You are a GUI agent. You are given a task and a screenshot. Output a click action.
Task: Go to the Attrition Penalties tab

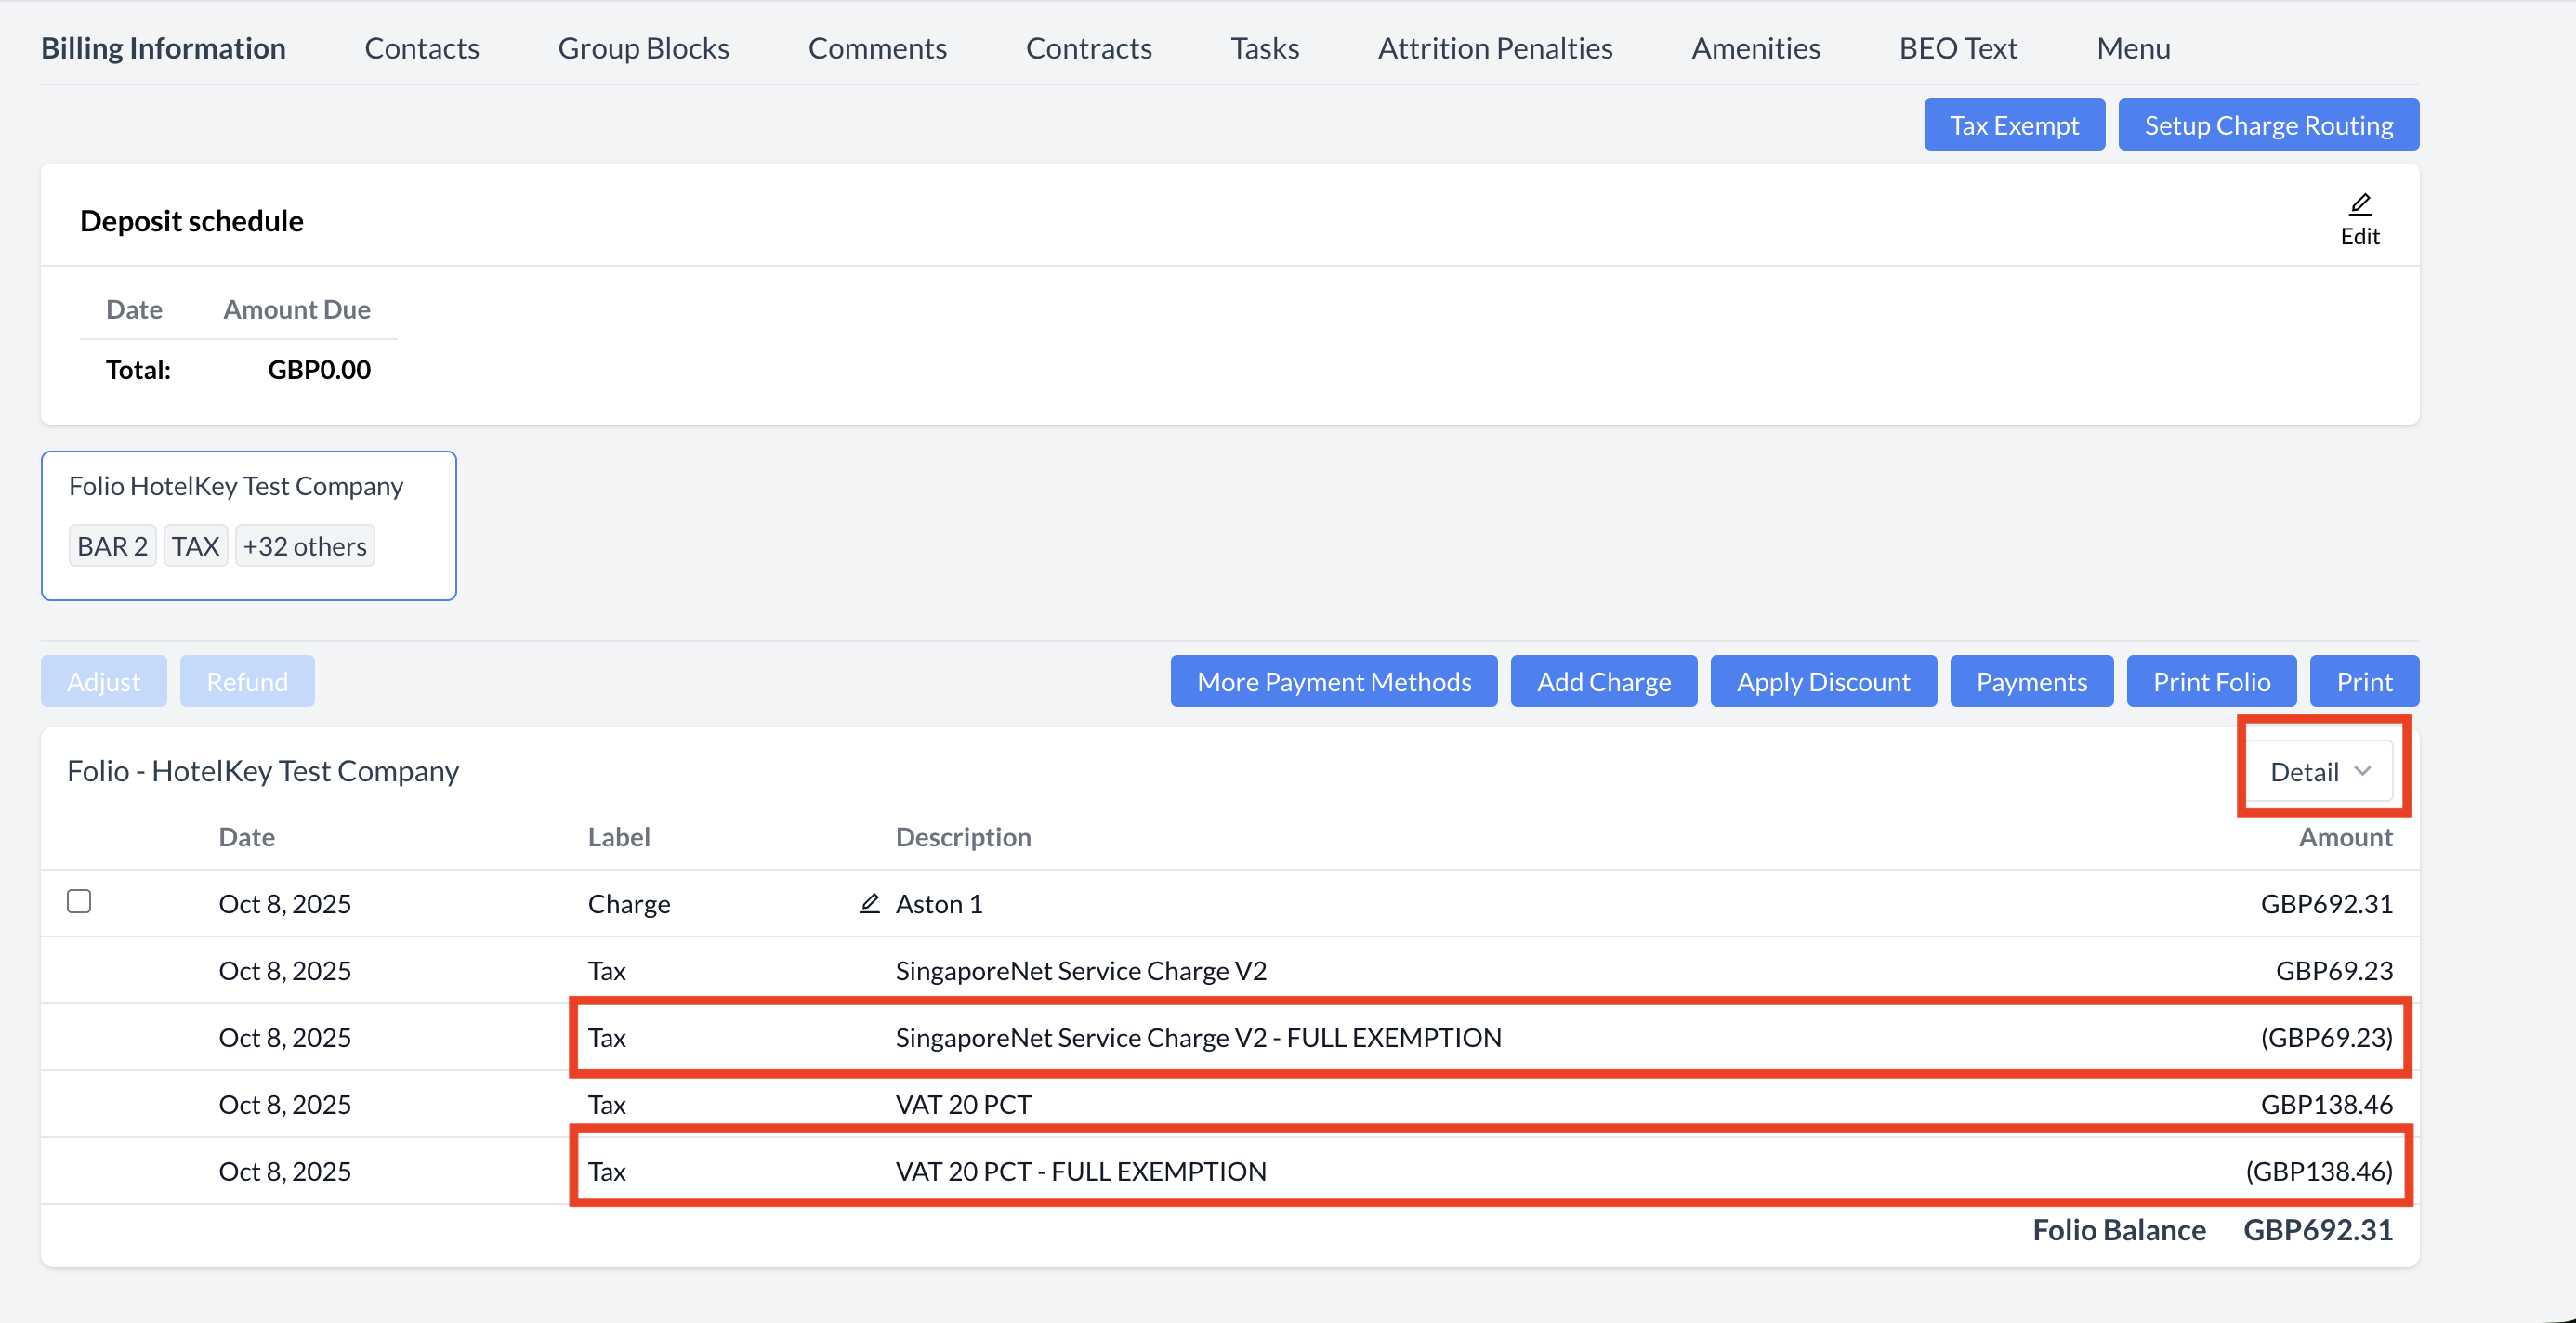1495,48
